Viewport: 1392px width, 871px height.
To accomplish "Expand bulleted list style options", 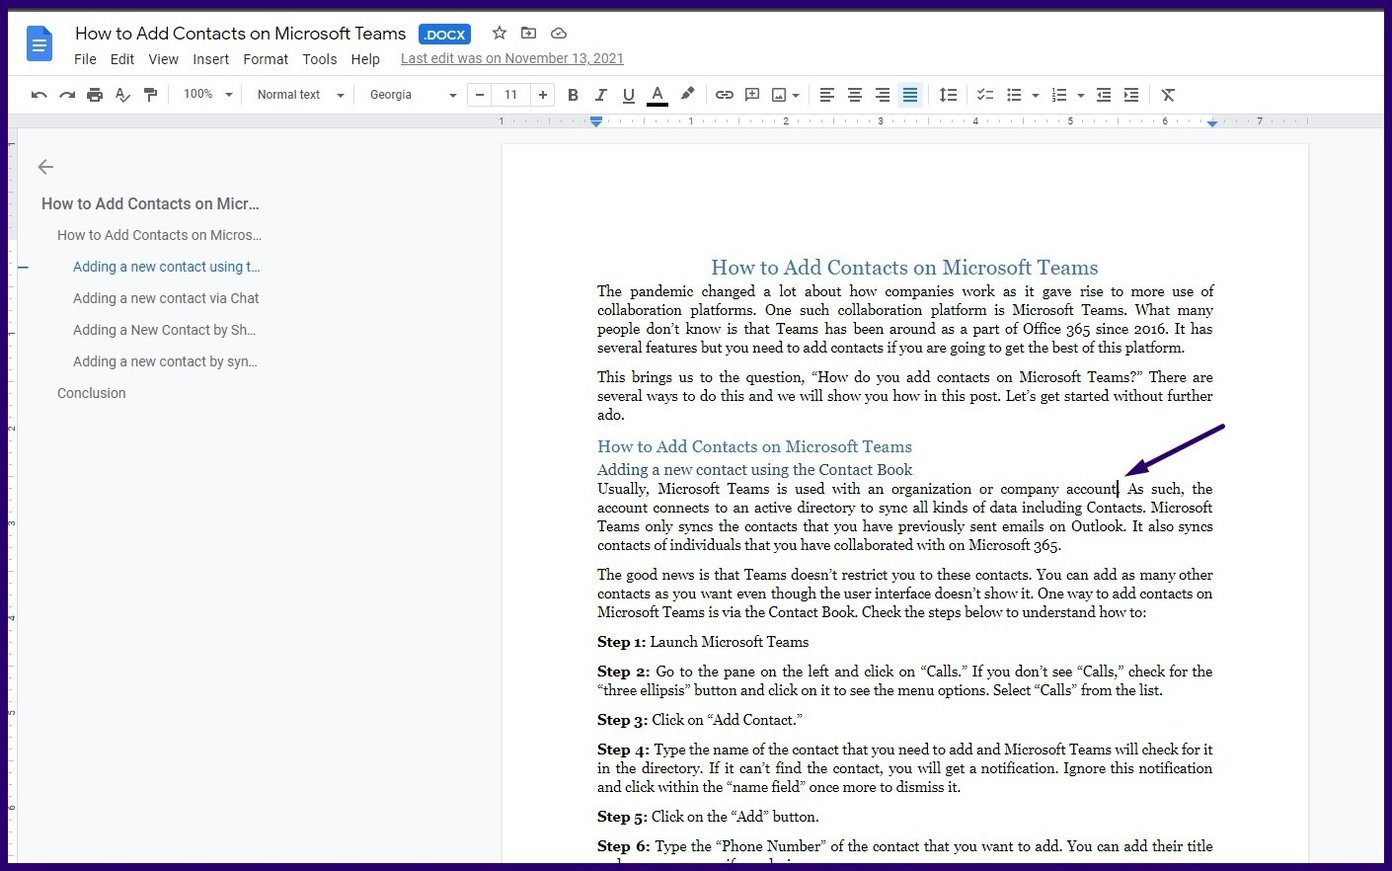I will tap(1035, 96).
